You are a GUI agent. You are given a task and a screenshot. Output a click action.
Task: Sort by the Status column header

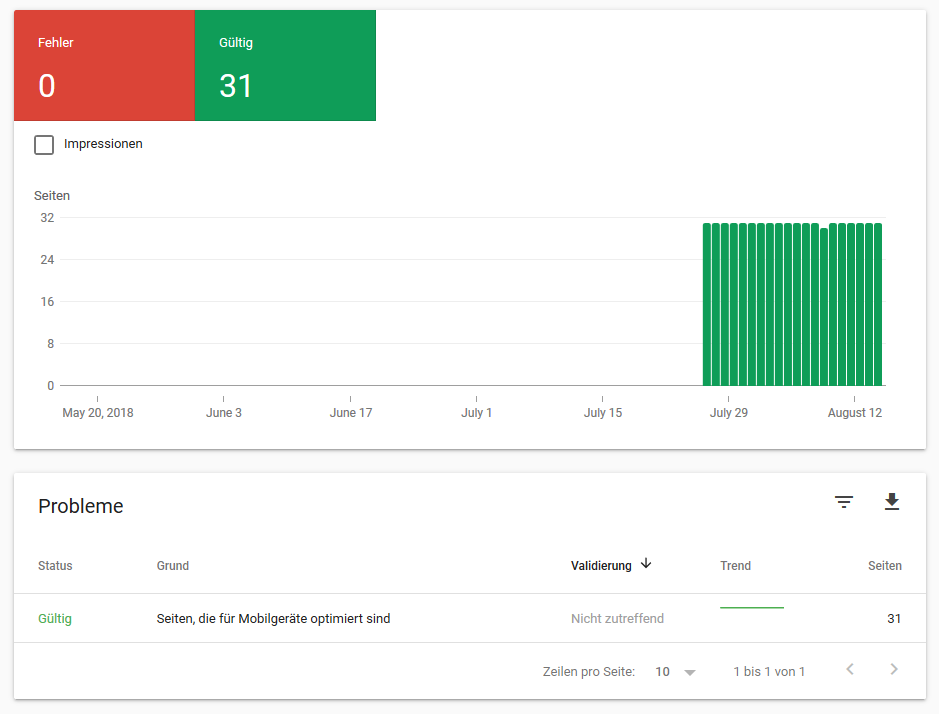[x=54, y=565]
